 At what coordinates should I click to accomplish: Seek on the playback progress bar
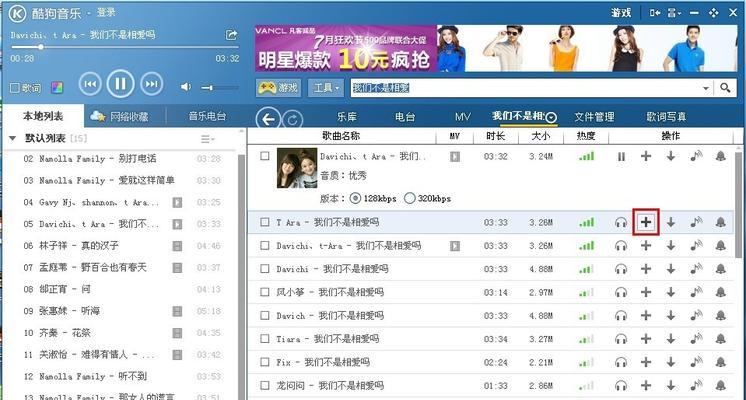point(125,47)
